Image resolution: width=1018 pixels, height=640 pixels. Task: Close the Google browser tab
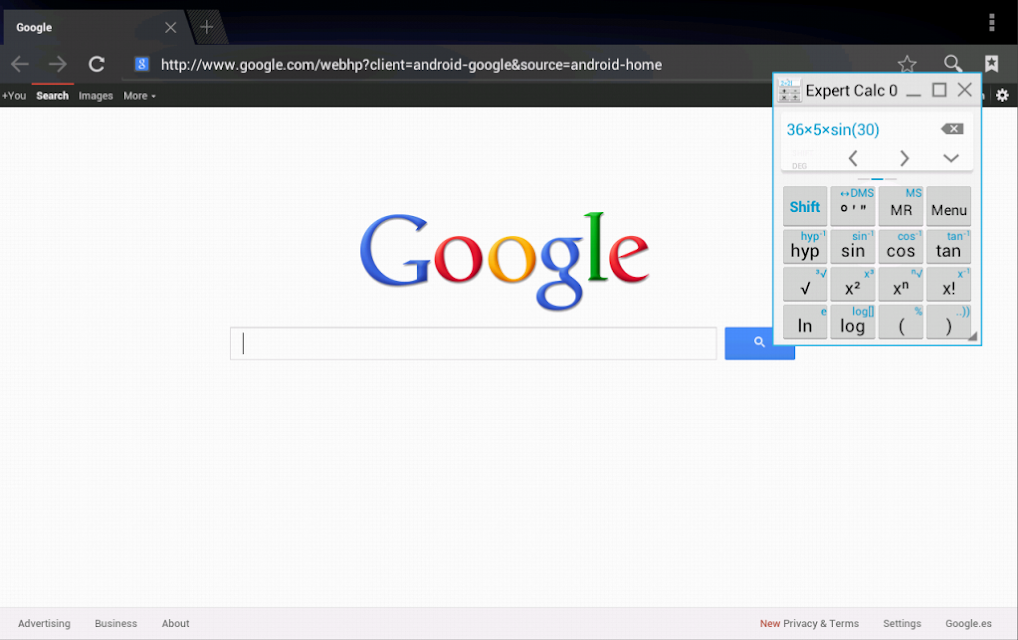(x=170, y=27)
